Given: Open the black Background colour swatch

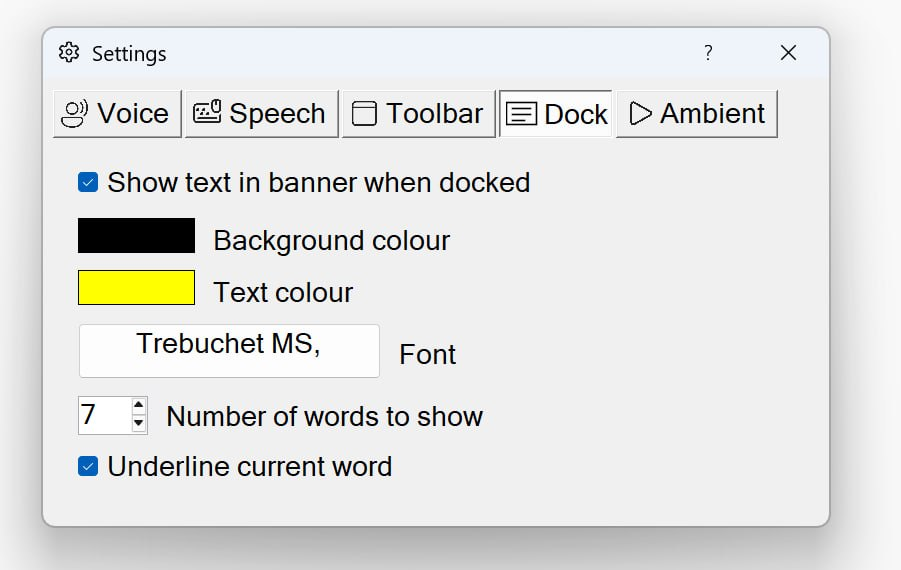Looking at the screenshot, I should coord(136,236).
